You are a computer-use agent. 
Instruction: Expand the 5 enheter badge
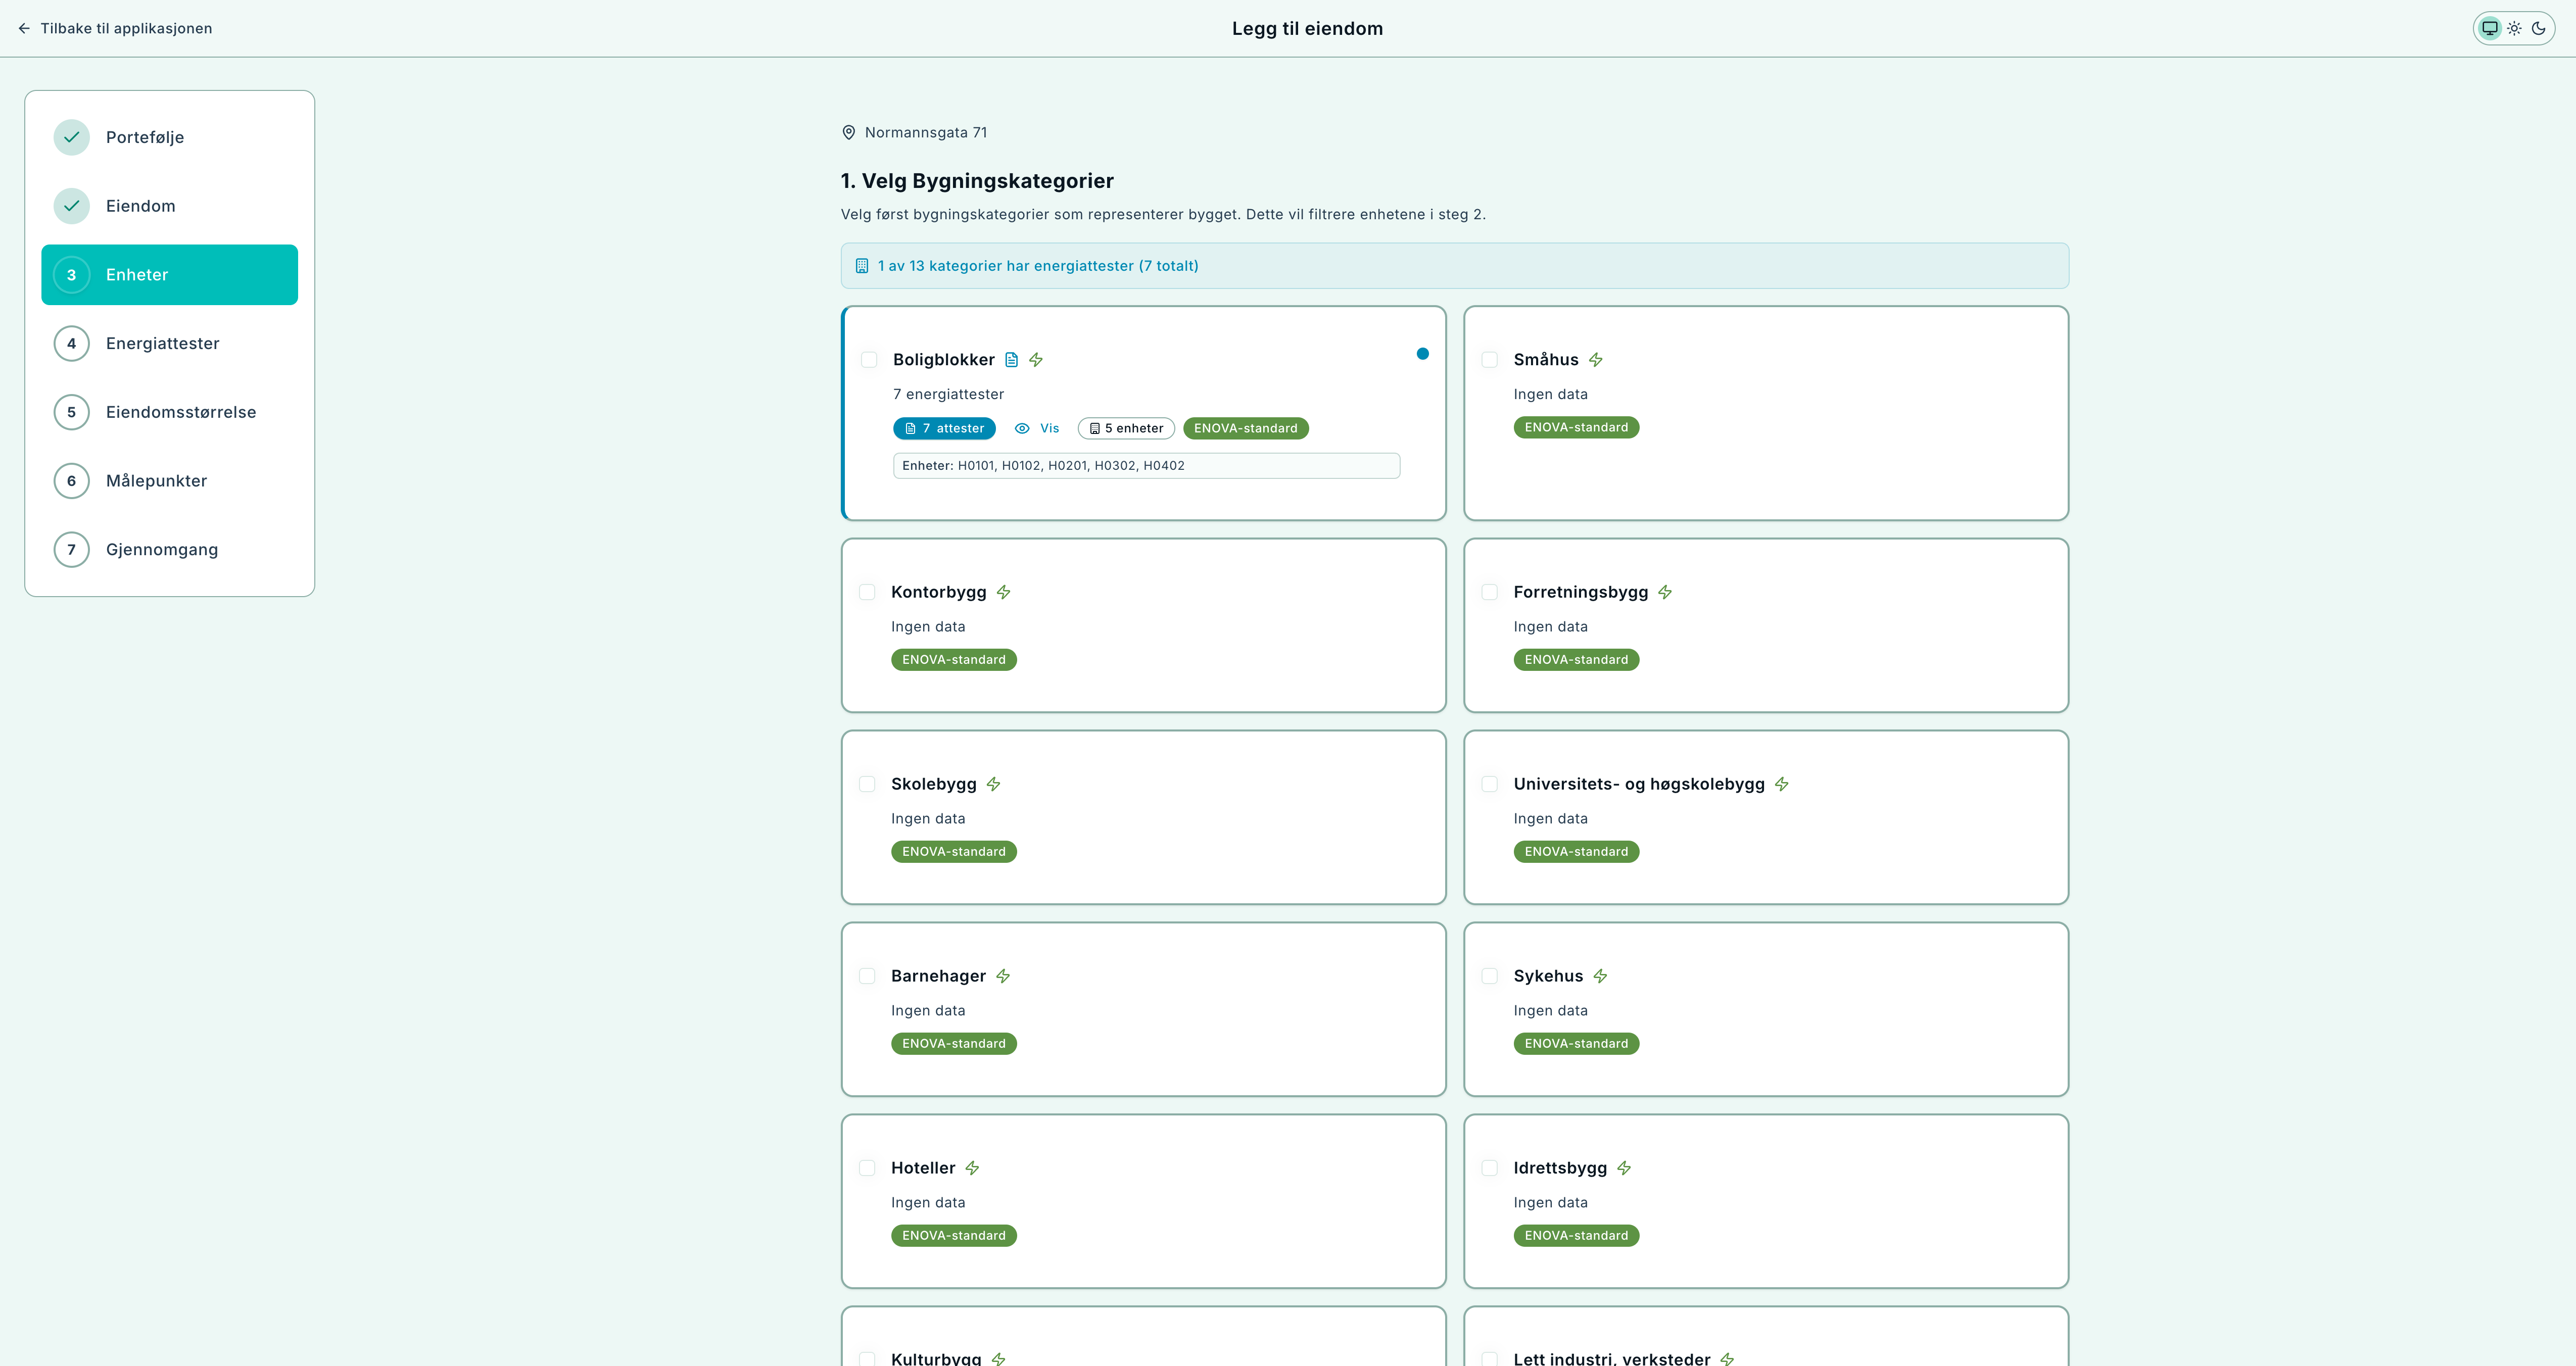(1126, 428)
